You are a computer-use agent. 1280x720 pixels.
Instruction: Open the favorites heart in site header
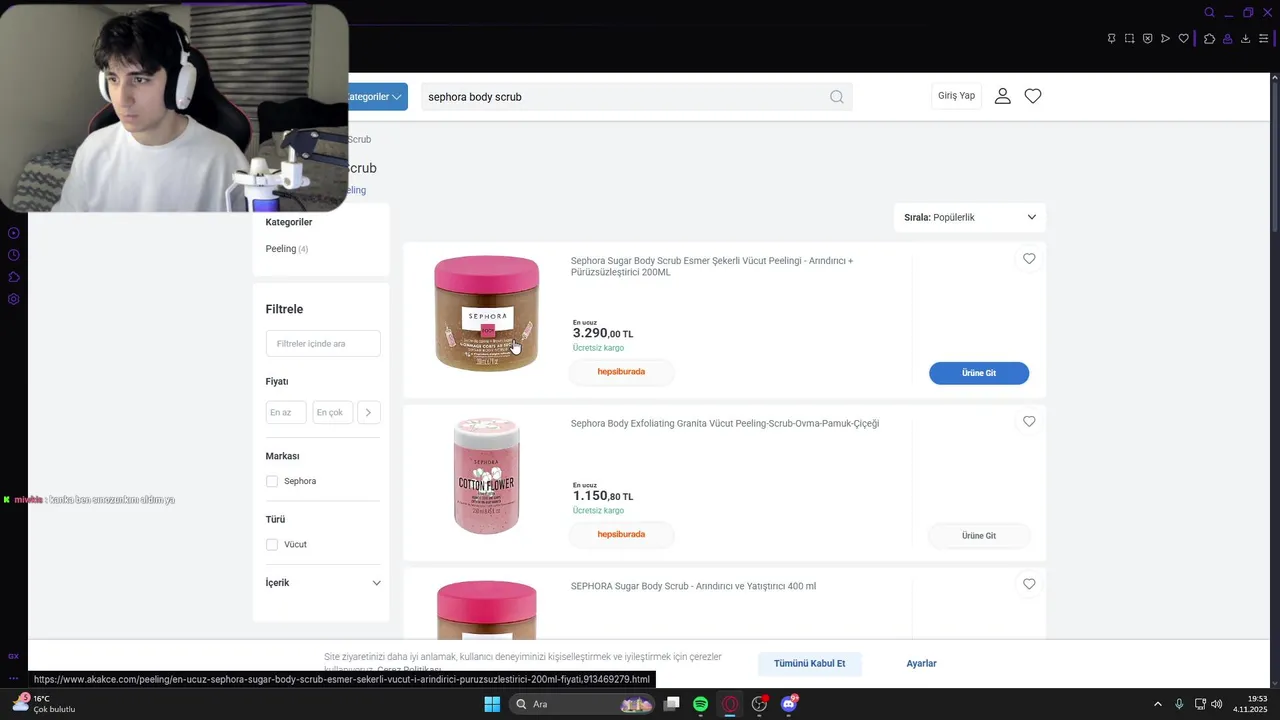coord(1033,96)
